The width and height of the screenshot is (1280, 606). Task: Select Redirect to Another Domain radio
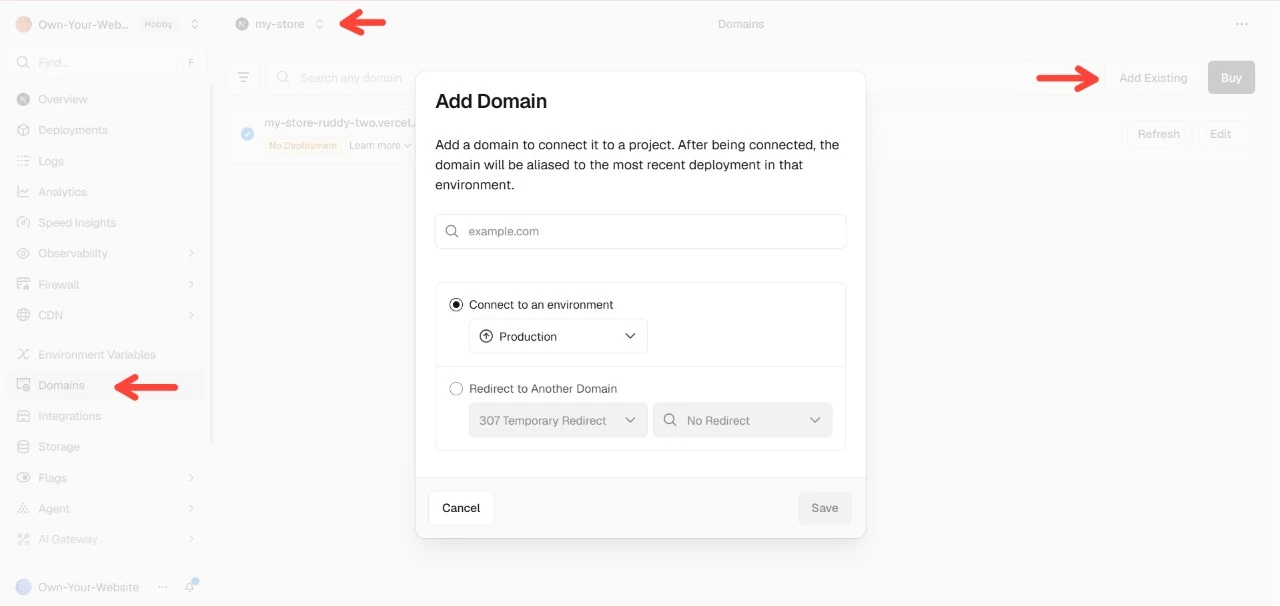(x=456, y=389)
